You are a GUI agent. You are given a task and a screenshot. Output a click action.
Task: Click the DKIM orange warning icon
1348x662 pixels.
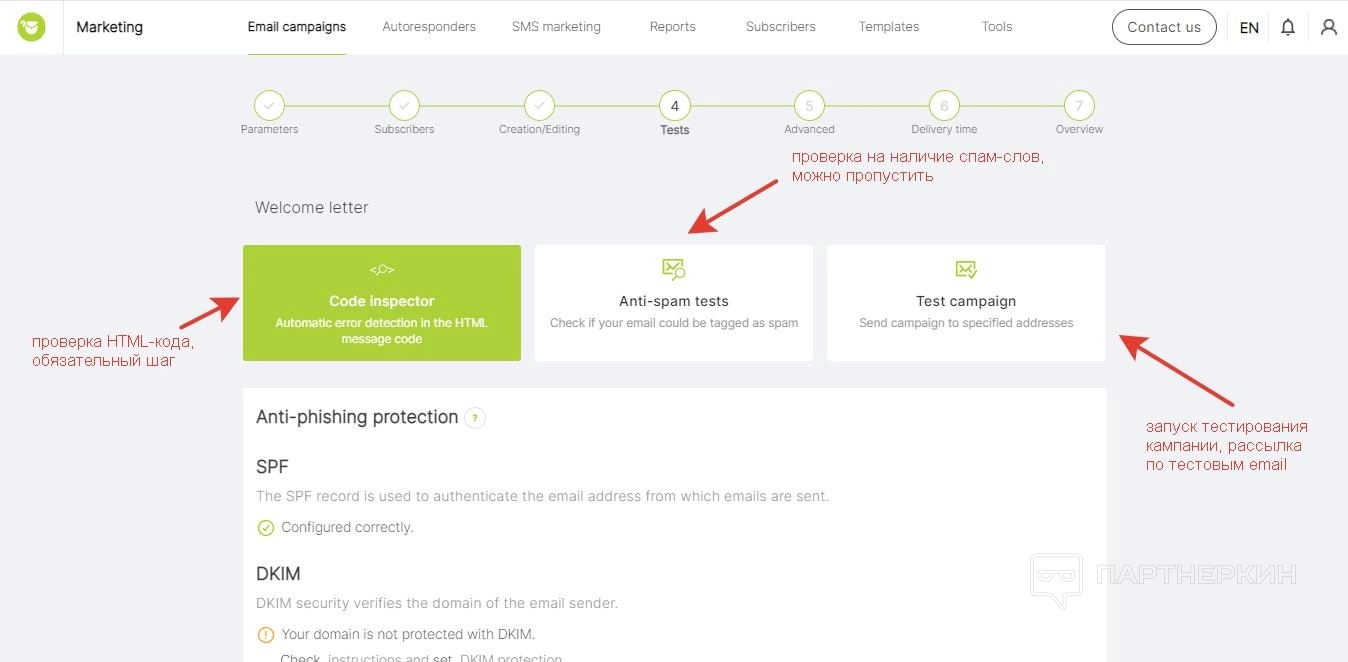click(x=266, y=634)
